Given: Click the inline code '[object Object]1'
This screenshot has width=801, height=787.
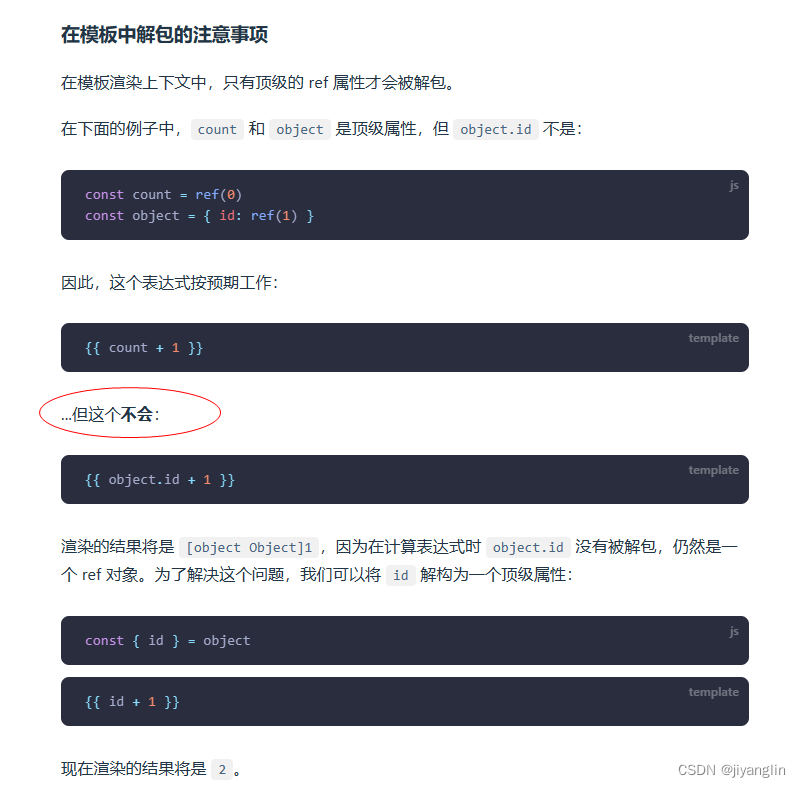Looking at the screenshot, I should (249, 547).
